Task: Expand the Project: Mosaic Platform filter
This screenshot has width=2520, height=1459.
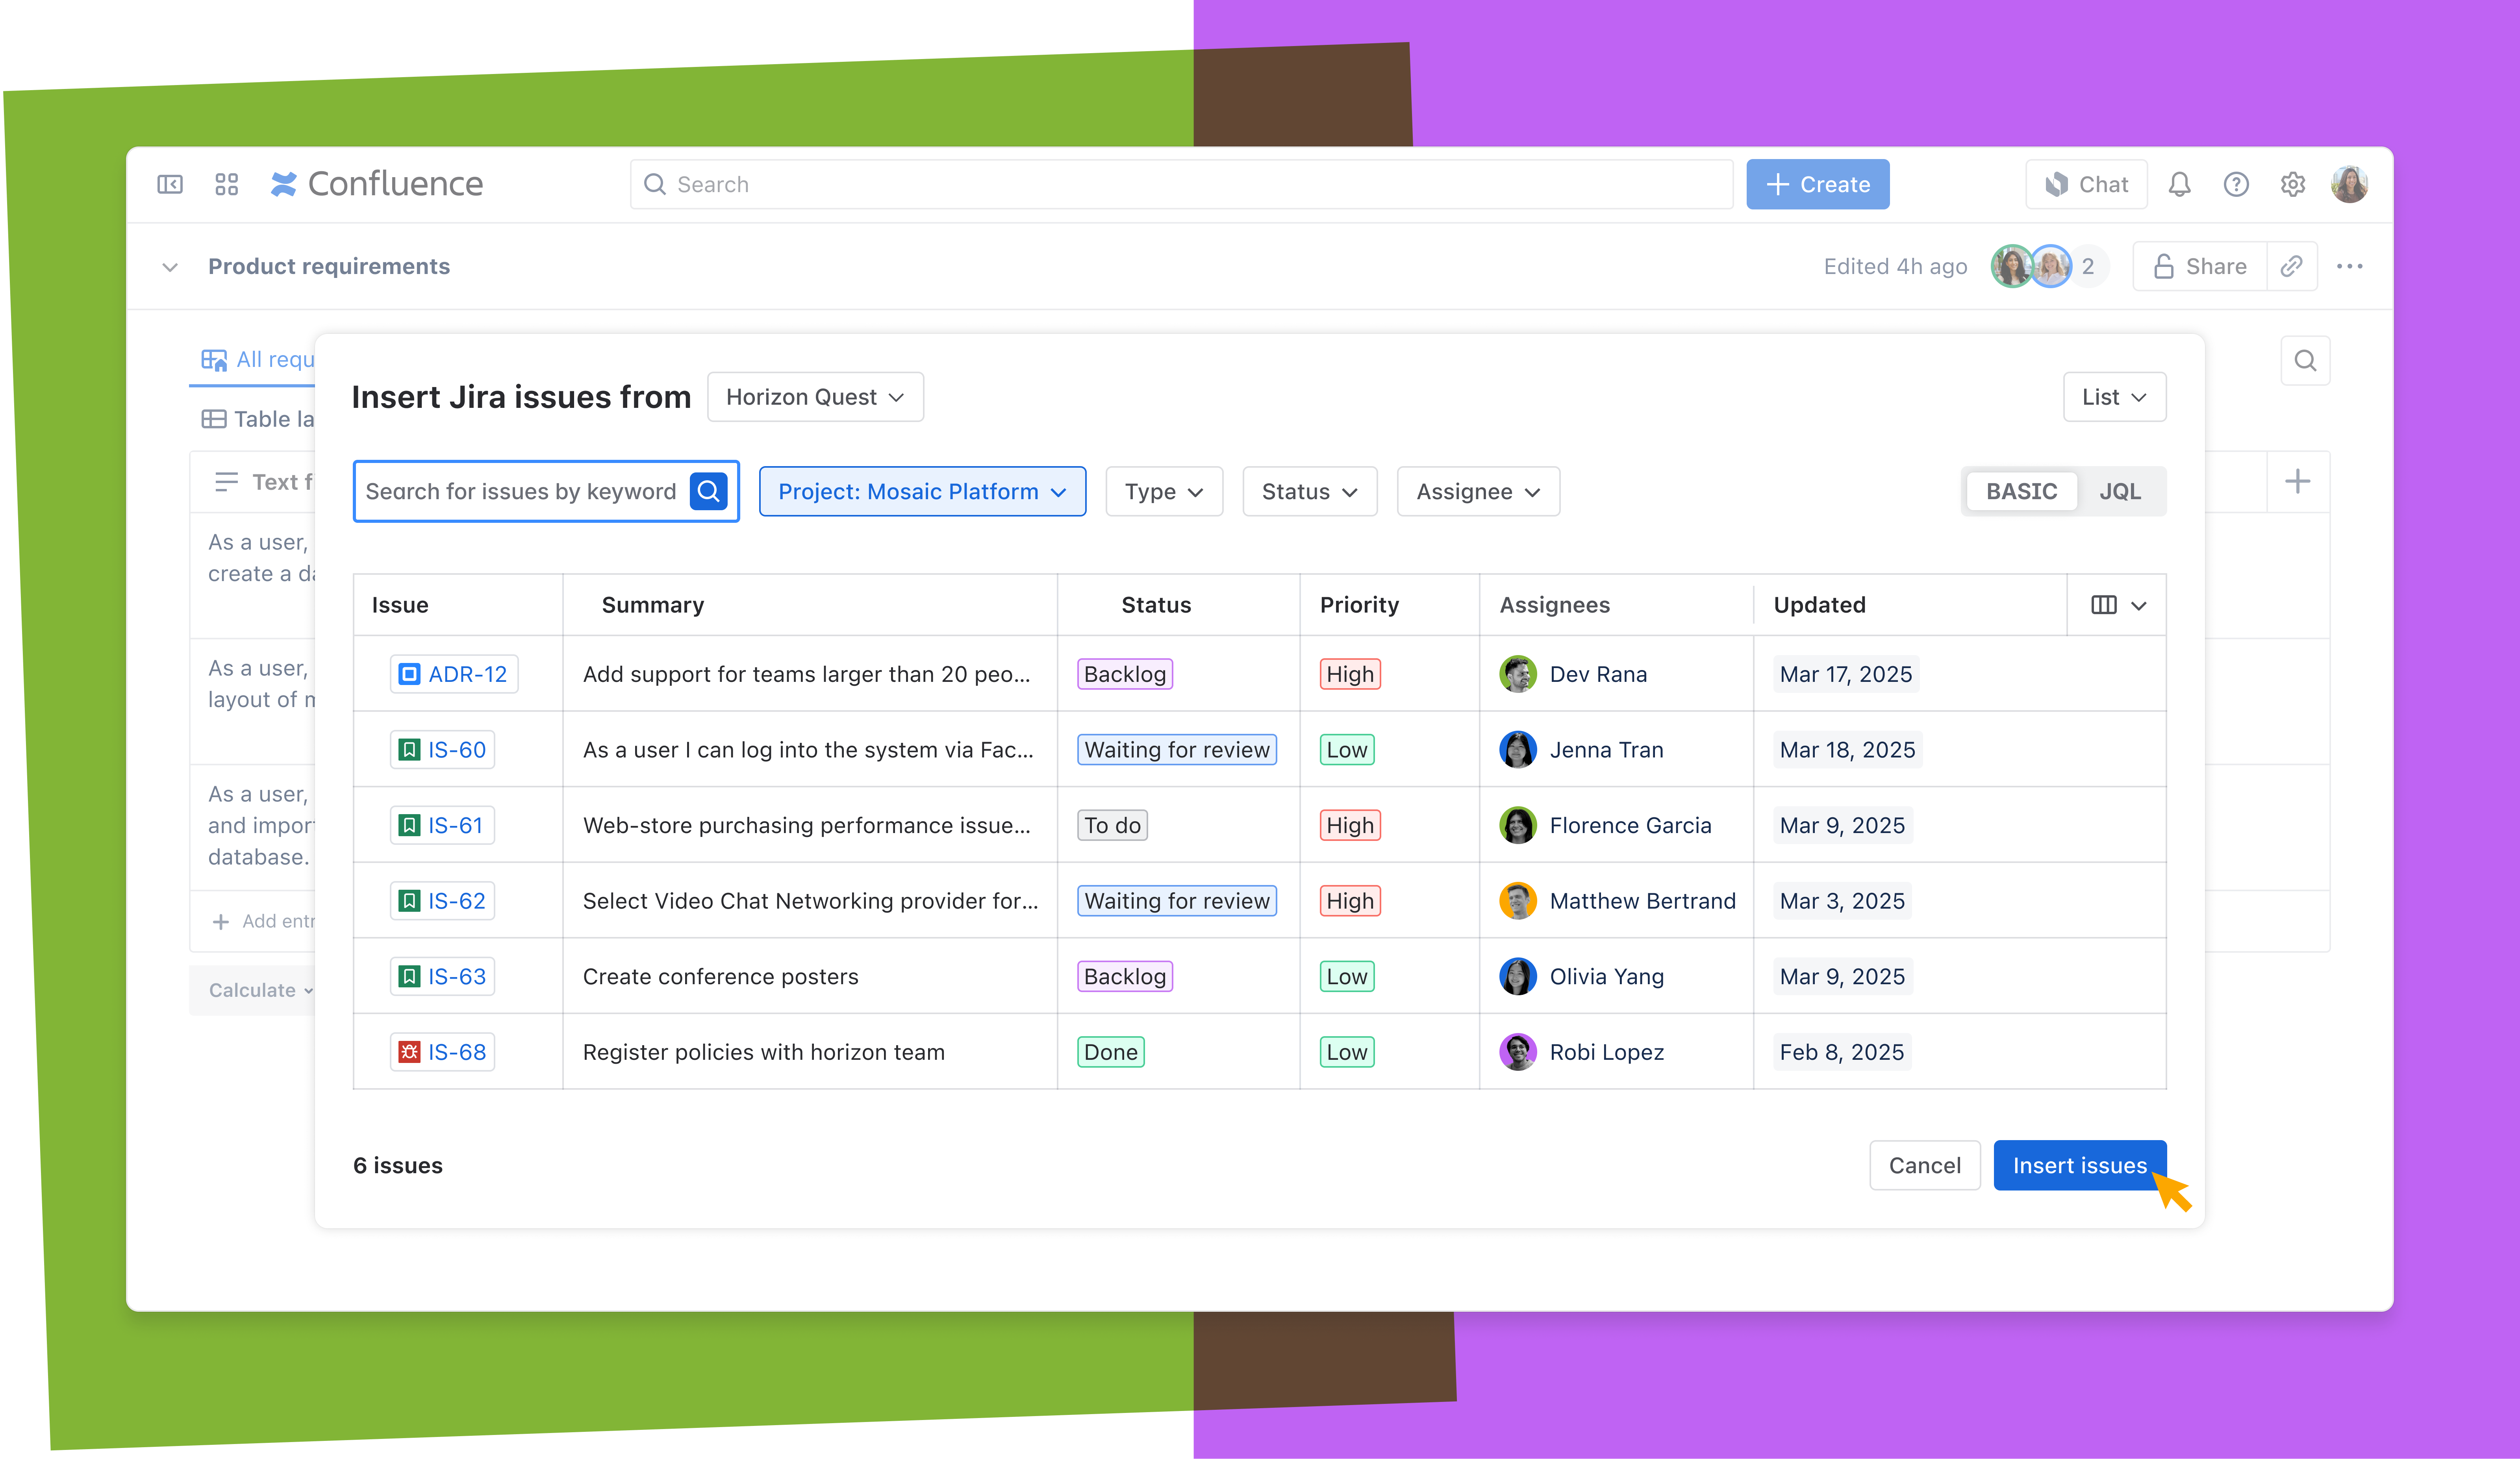Action: pos(922,491)
